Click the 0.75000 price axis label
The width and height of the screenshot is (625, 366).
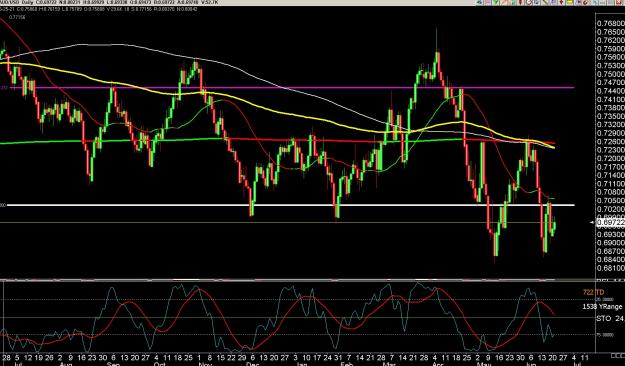click(x=610, y=74)
